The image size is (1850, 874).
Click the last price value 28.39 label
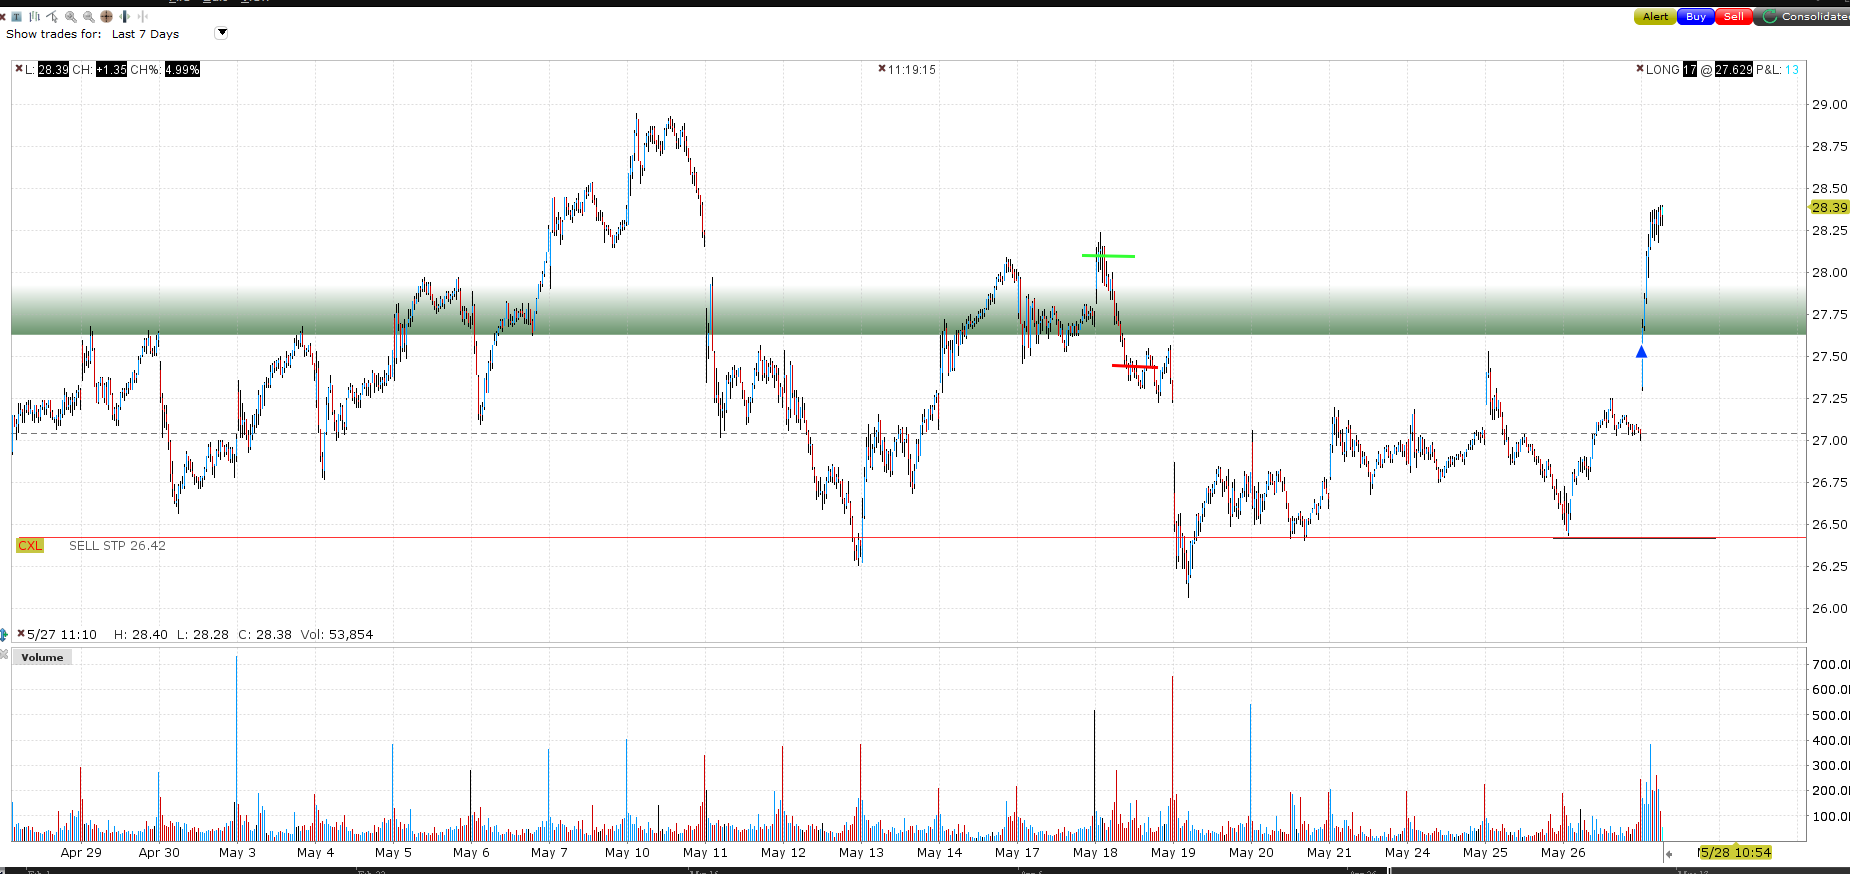click(x=53, y=69)
